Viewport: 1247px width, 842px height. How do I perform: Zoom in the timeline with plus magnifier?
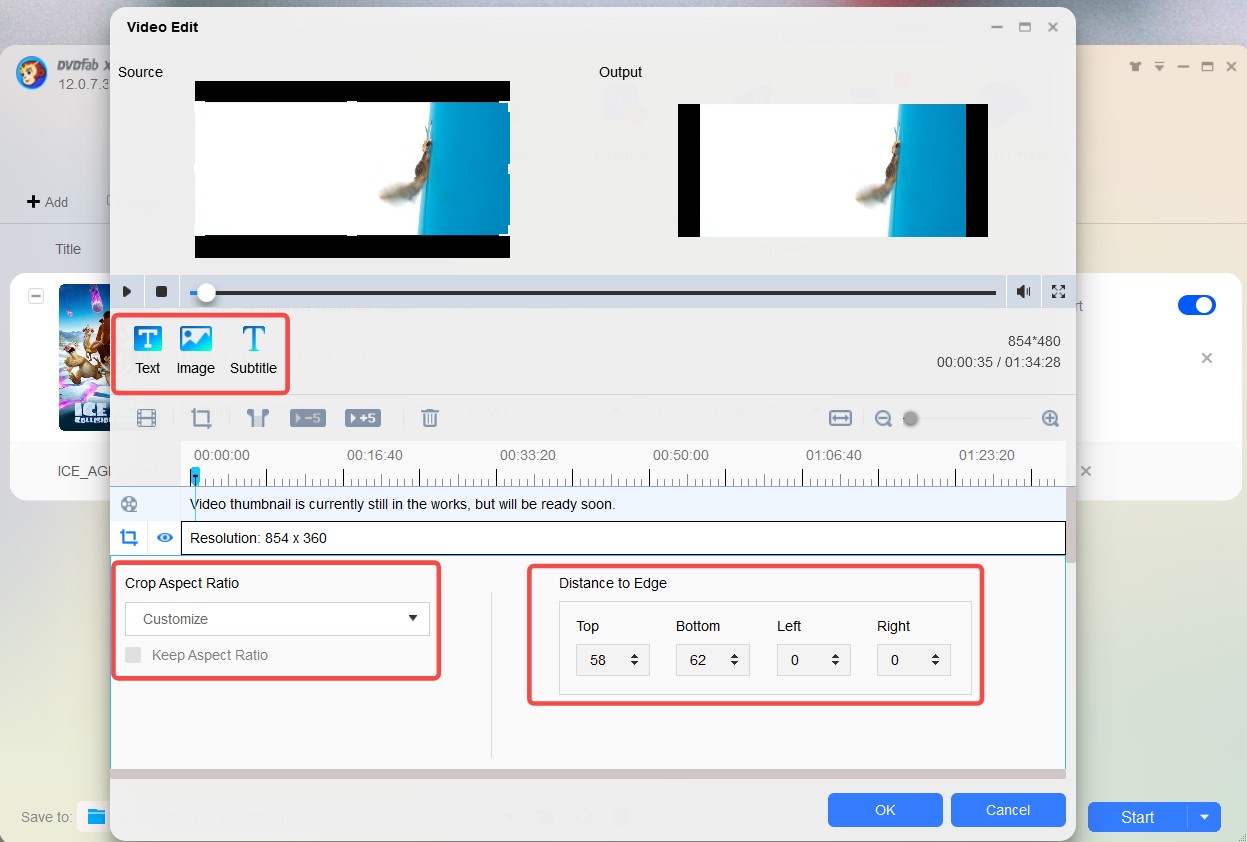pos(1050,419)
